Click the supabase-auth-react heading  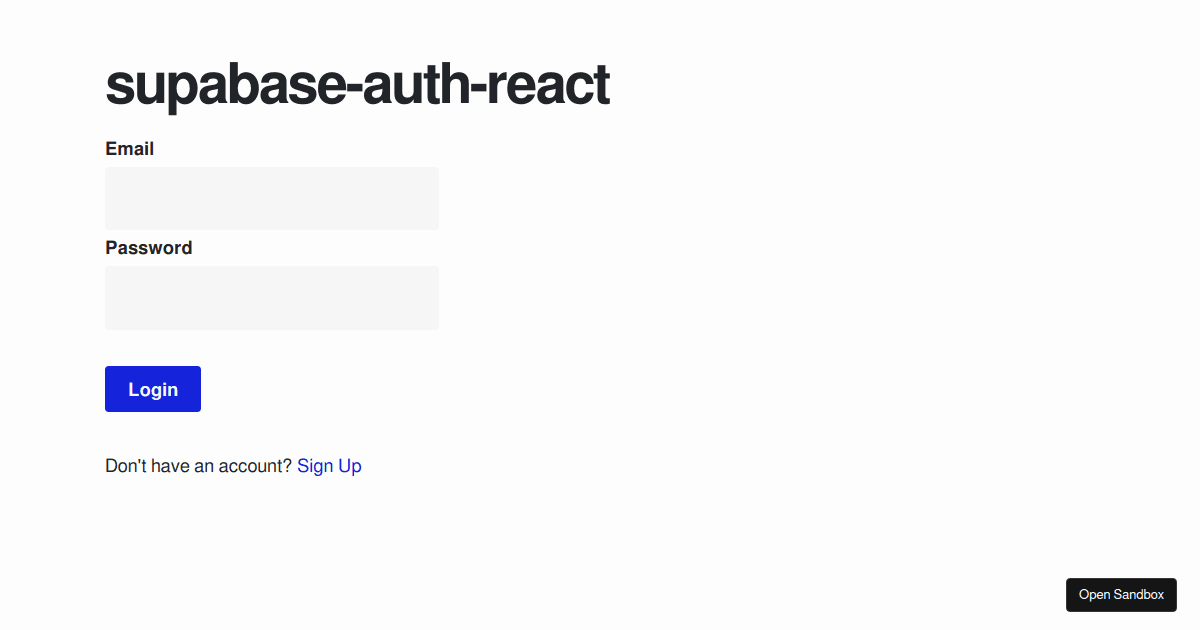(x=357, y=85)
